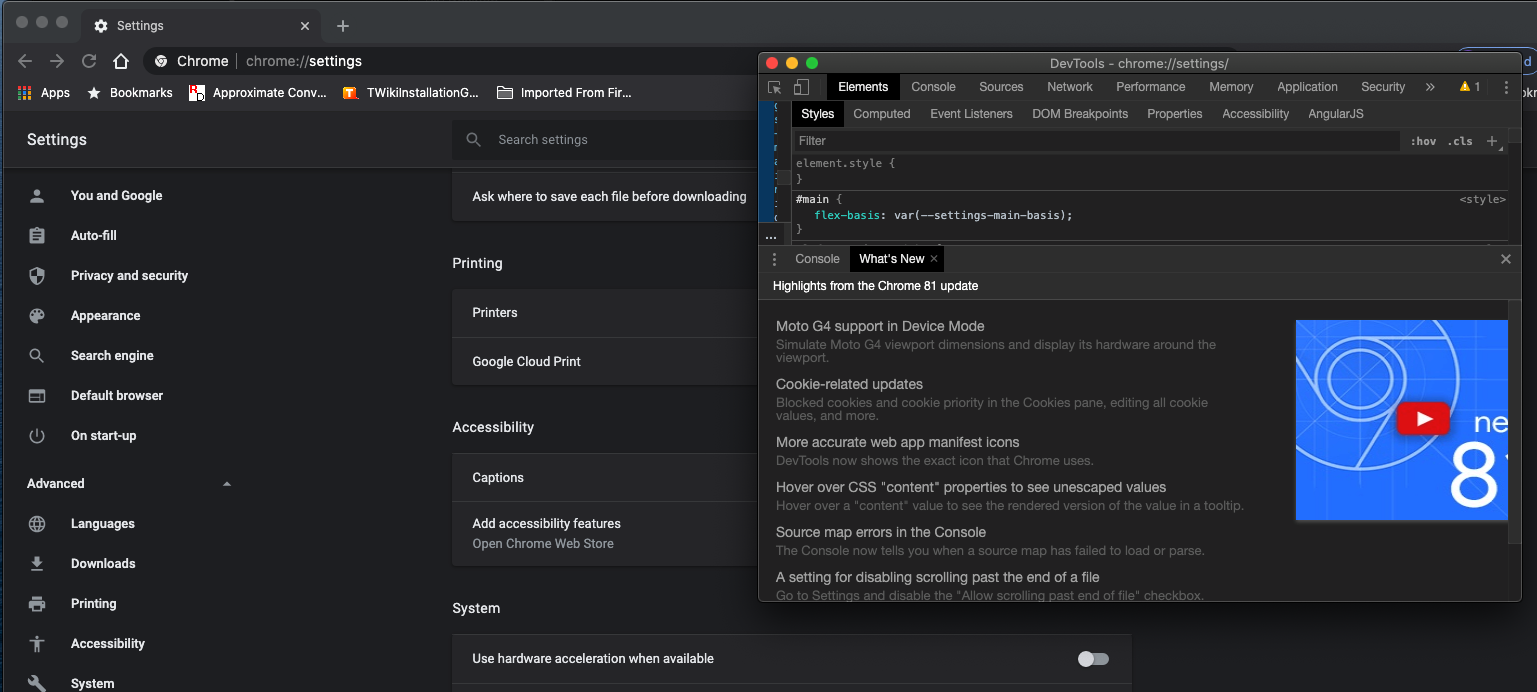Open the DevTools three-dot customize menu
This screenshot has height=692, width=1537.
coord(1506,87)
